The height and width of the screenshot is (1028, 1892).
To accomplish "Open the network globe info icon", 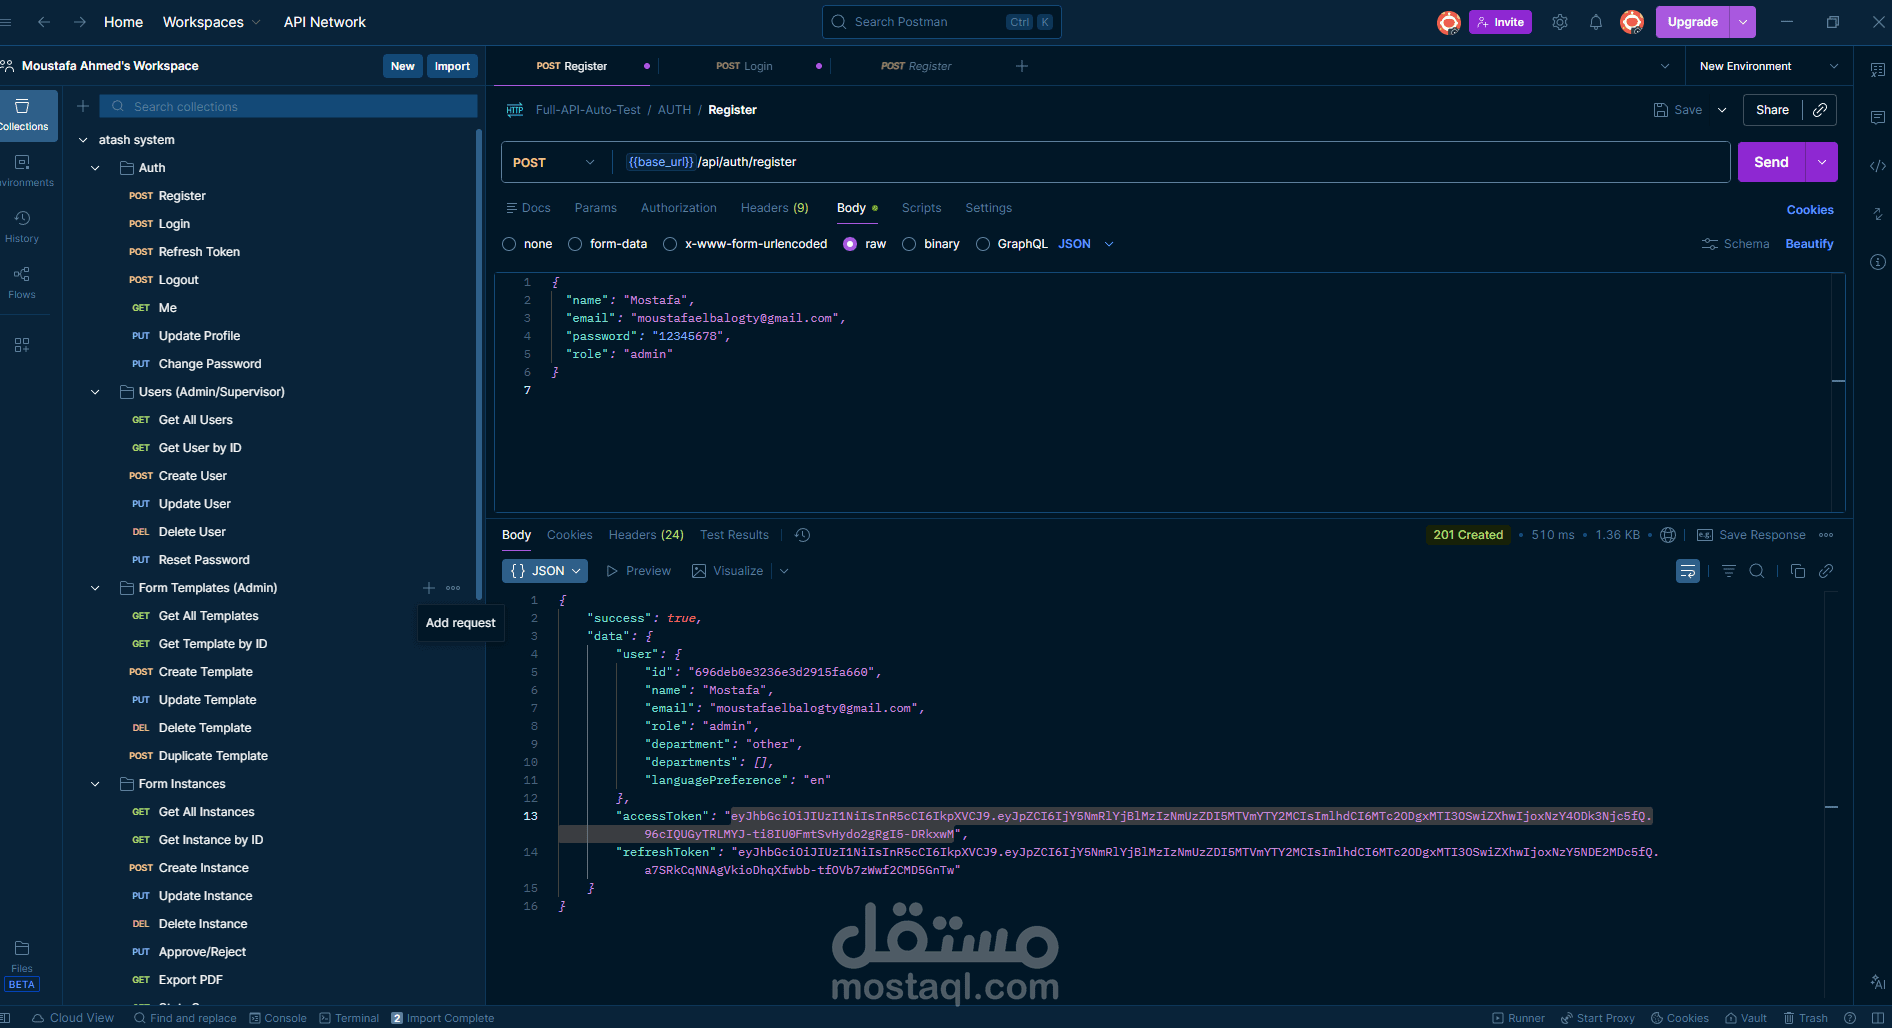I will 1668,535.
